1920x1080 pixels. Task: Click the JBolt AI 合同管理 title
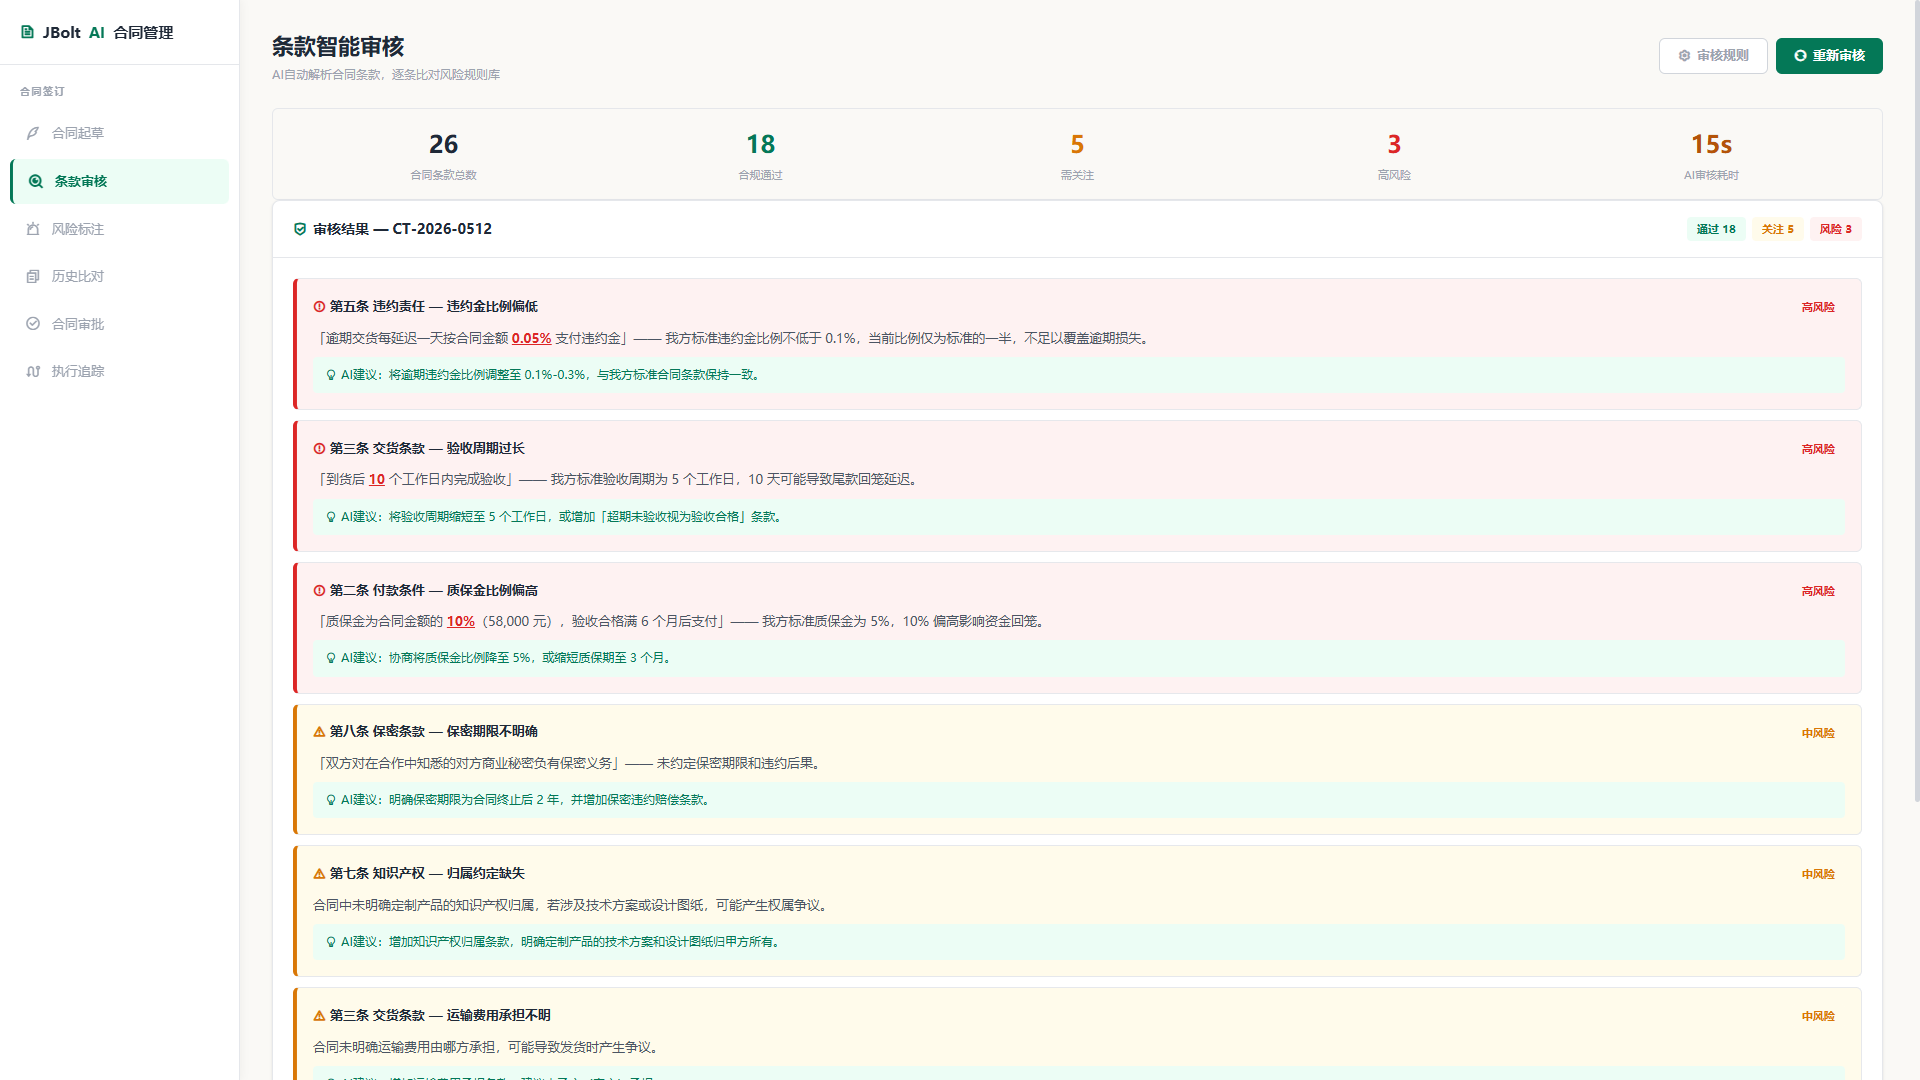tap(108, 32)
